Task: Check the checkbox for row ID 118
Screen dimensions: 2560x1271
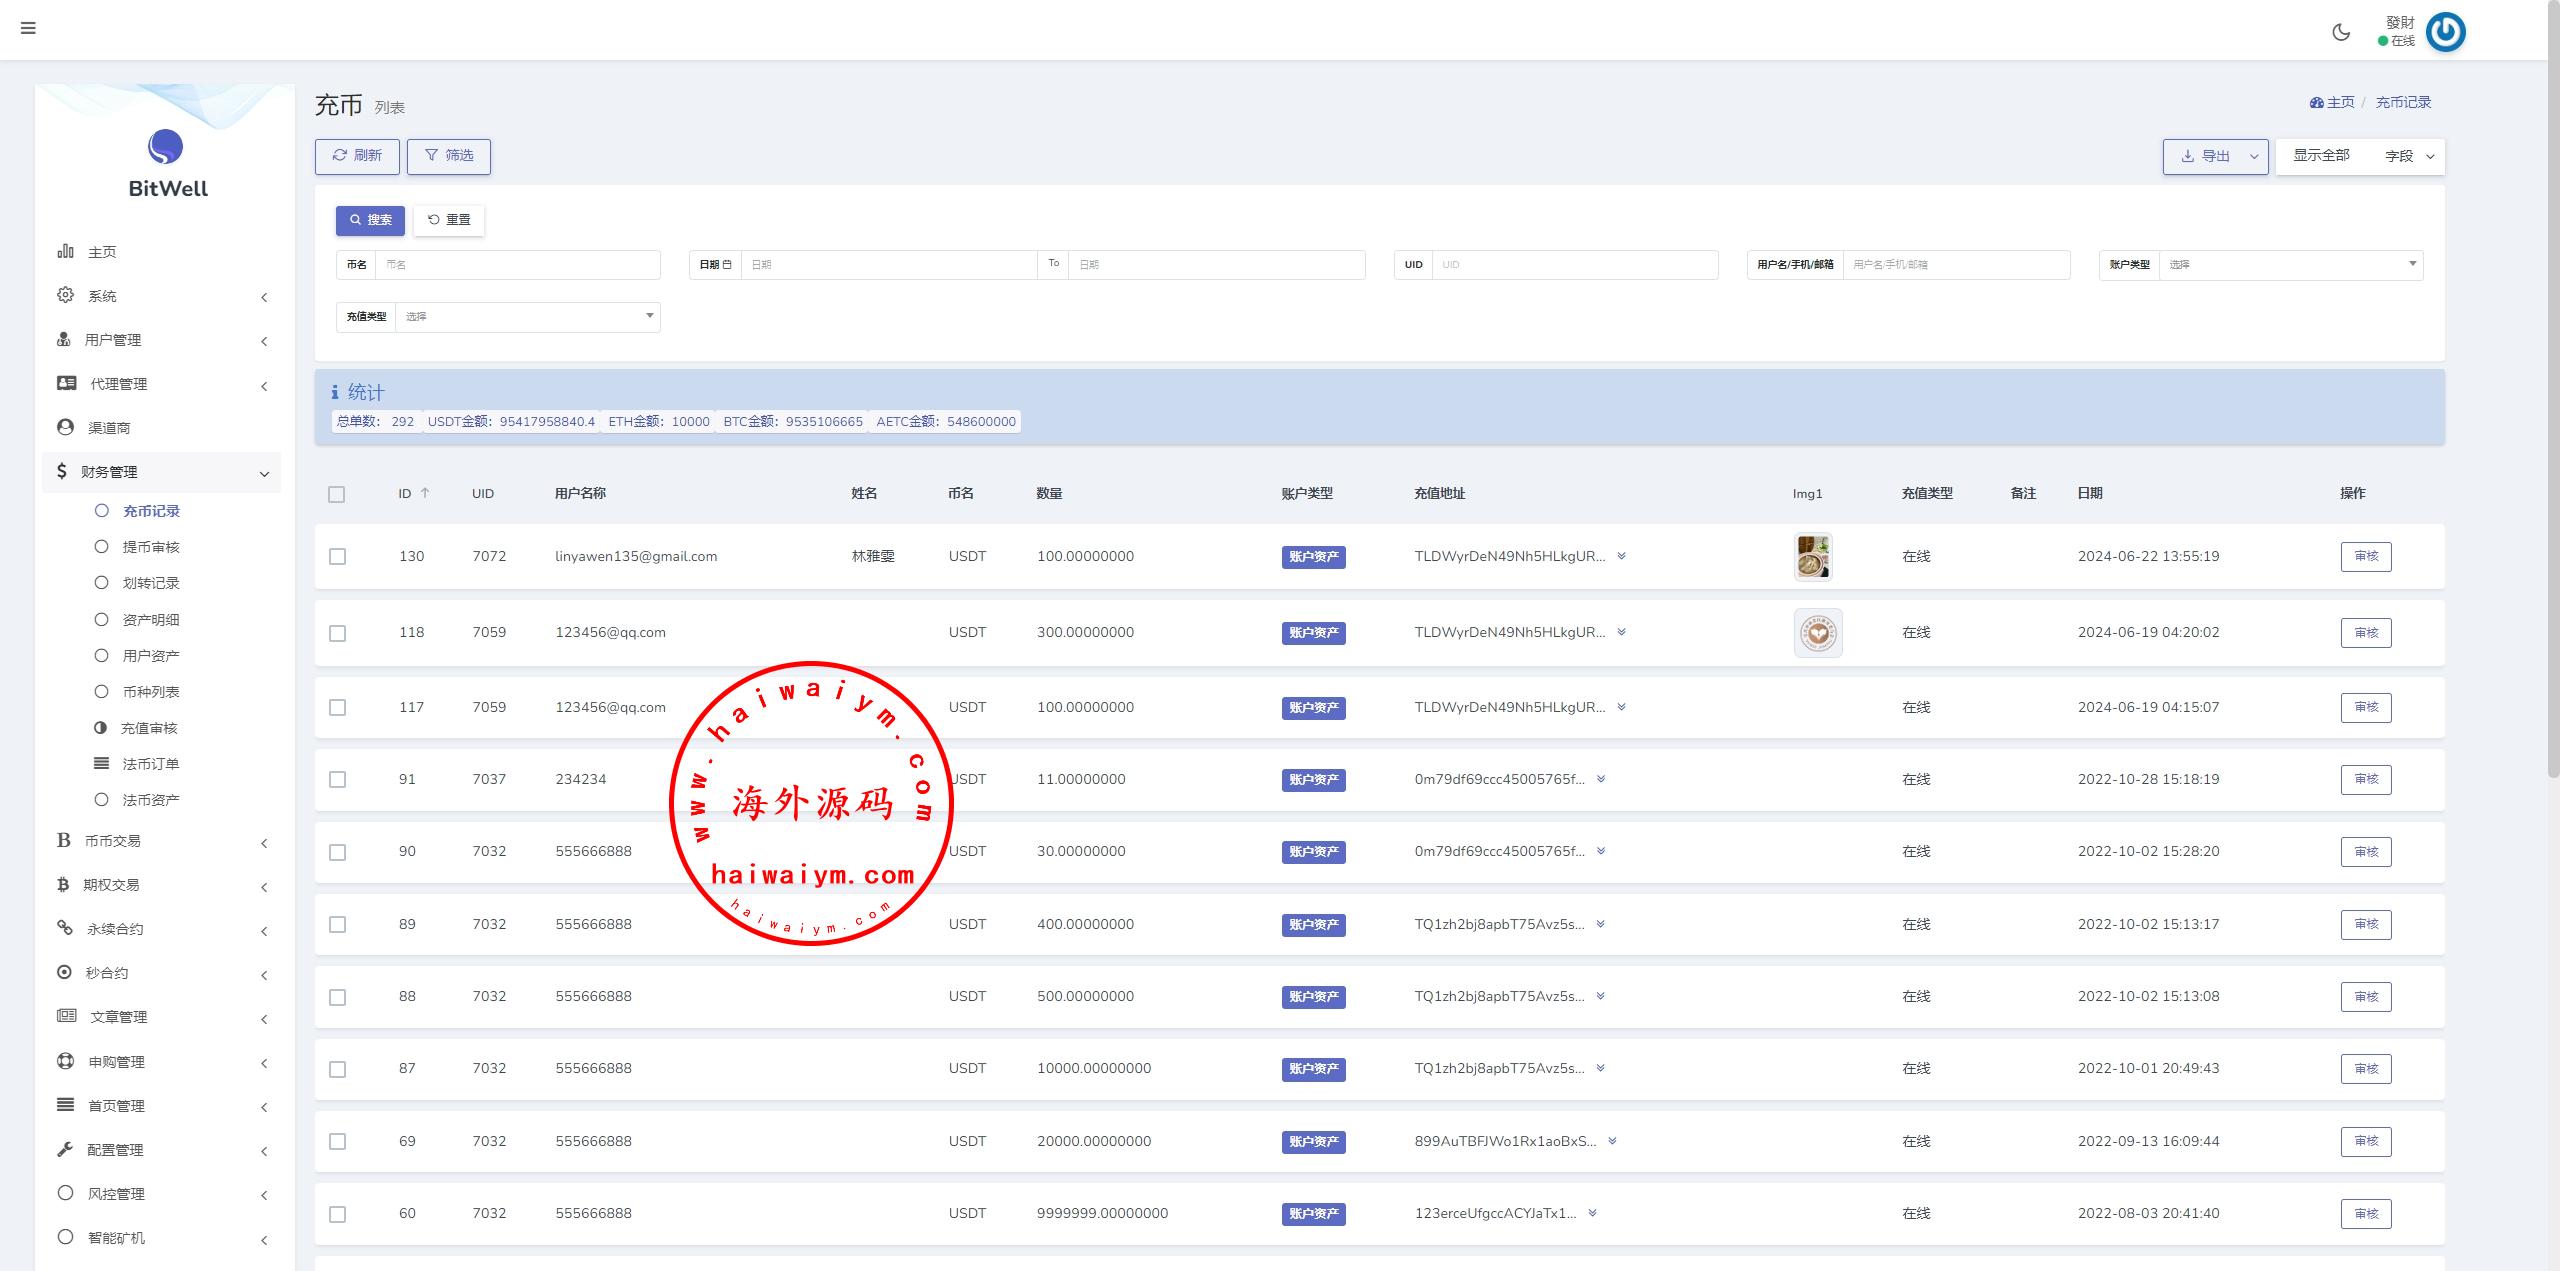Action: pyautogui.click(x=338, y=633)
